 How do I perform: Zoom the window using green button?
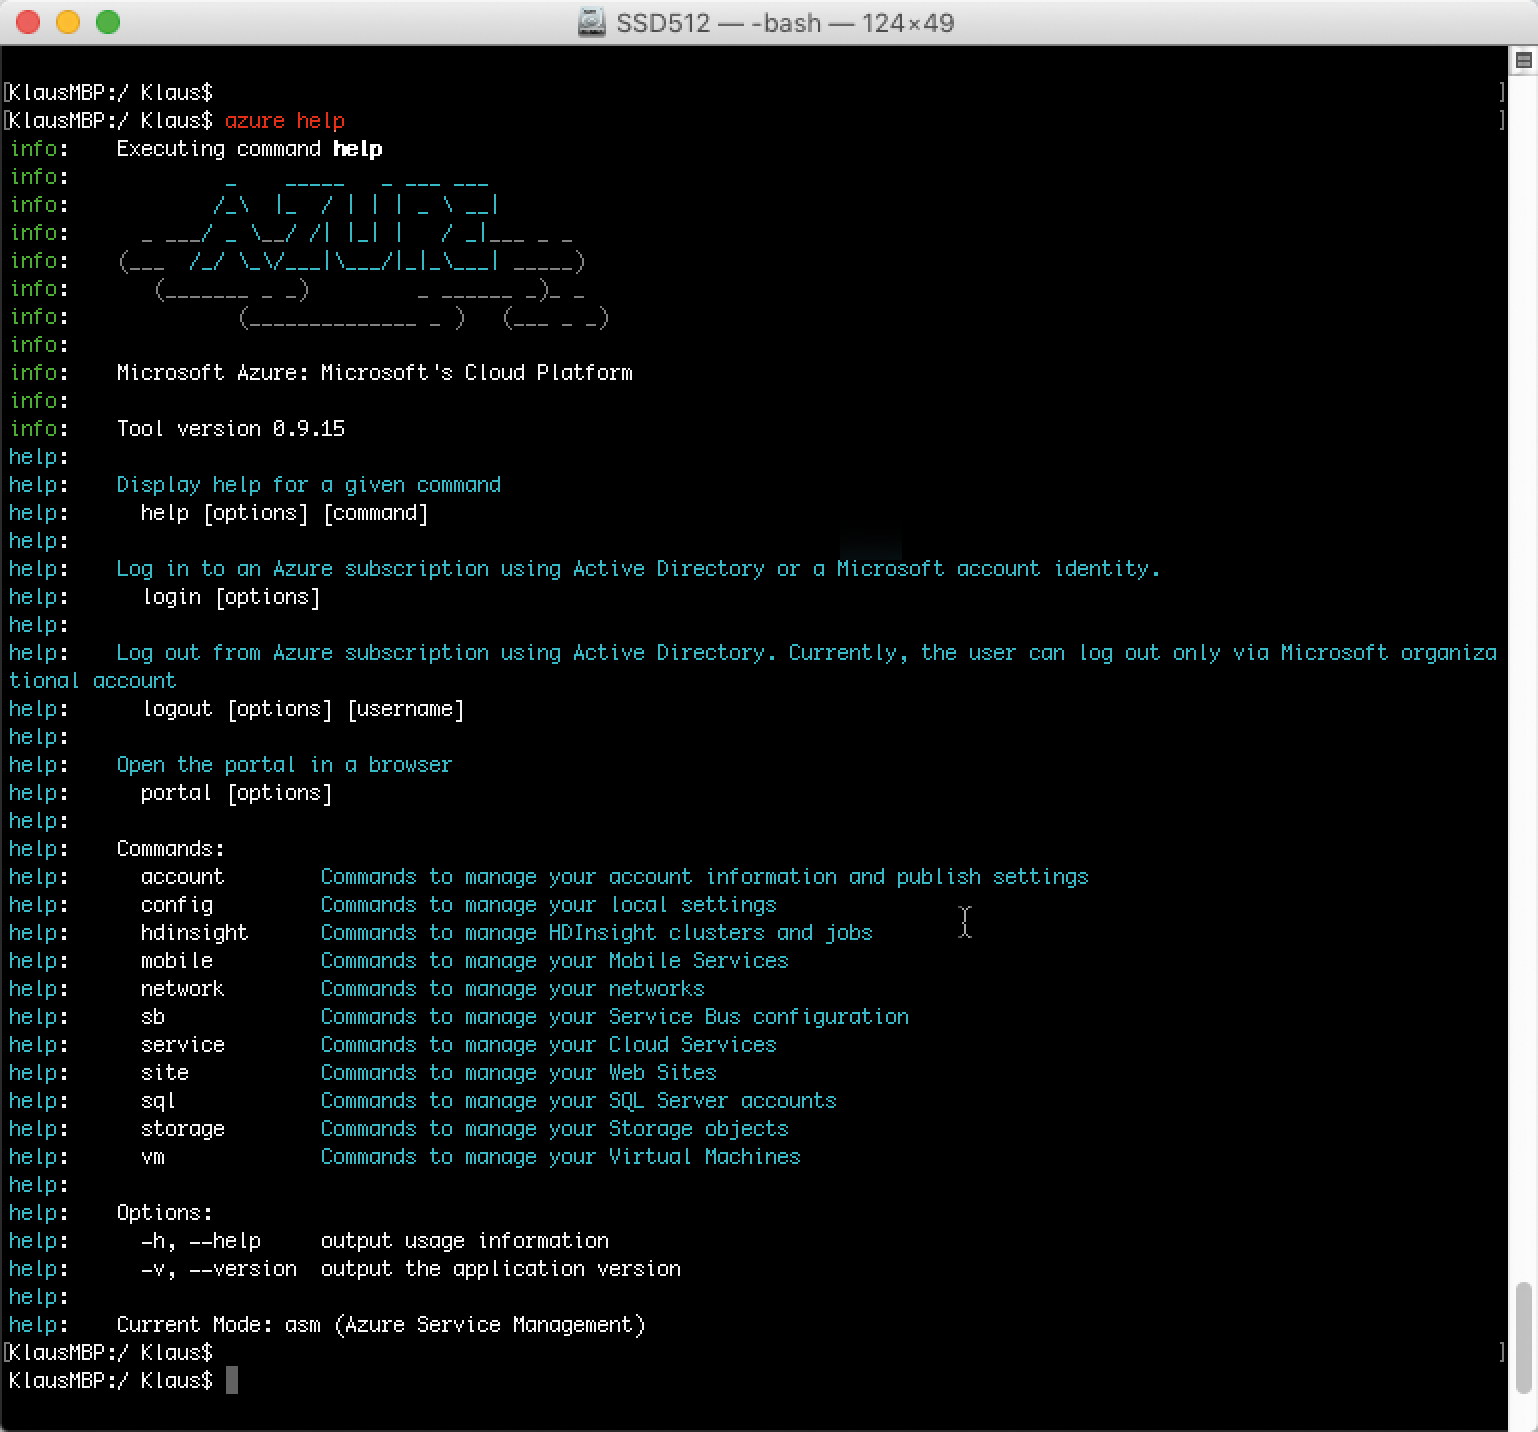tap(108, 22)
